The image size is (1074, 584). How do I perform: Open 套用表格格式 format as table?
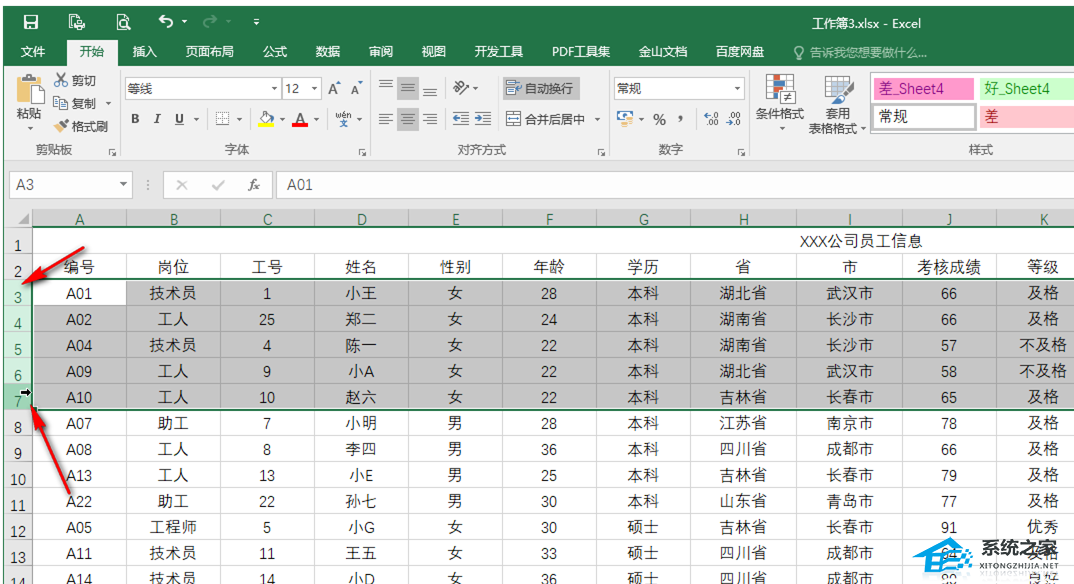(x=837, y=104)
